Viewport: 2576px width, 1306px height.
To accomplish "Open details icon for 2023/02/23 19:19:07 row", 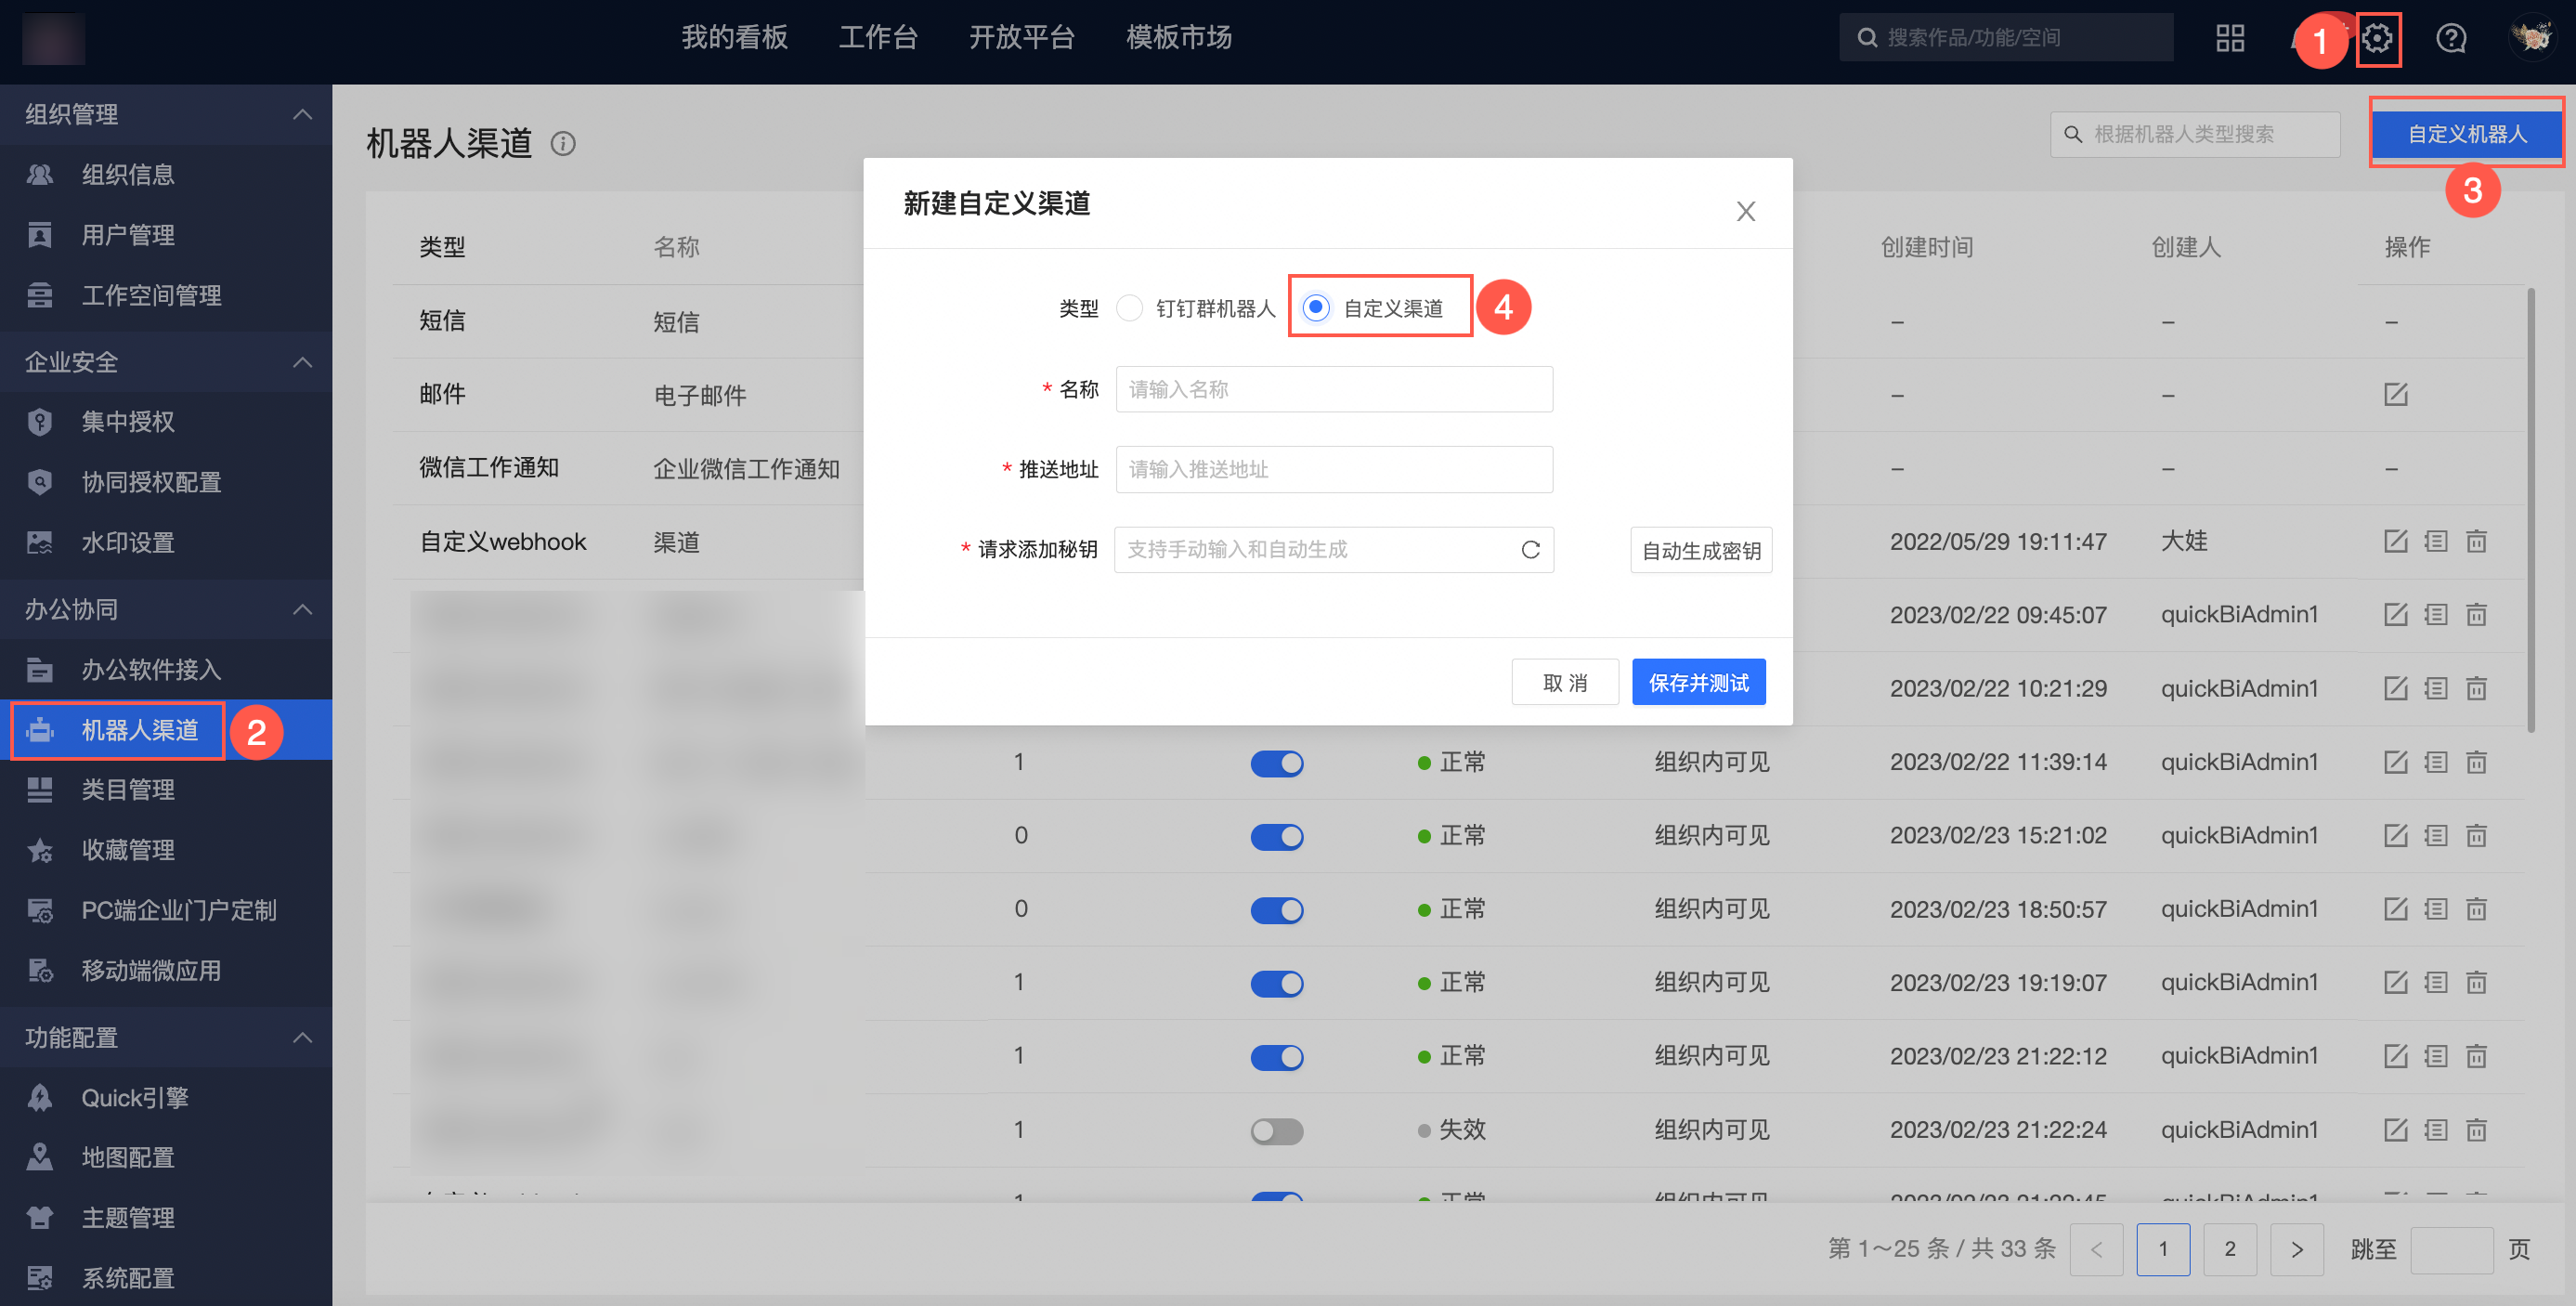I will click(x=2435, y=983).
